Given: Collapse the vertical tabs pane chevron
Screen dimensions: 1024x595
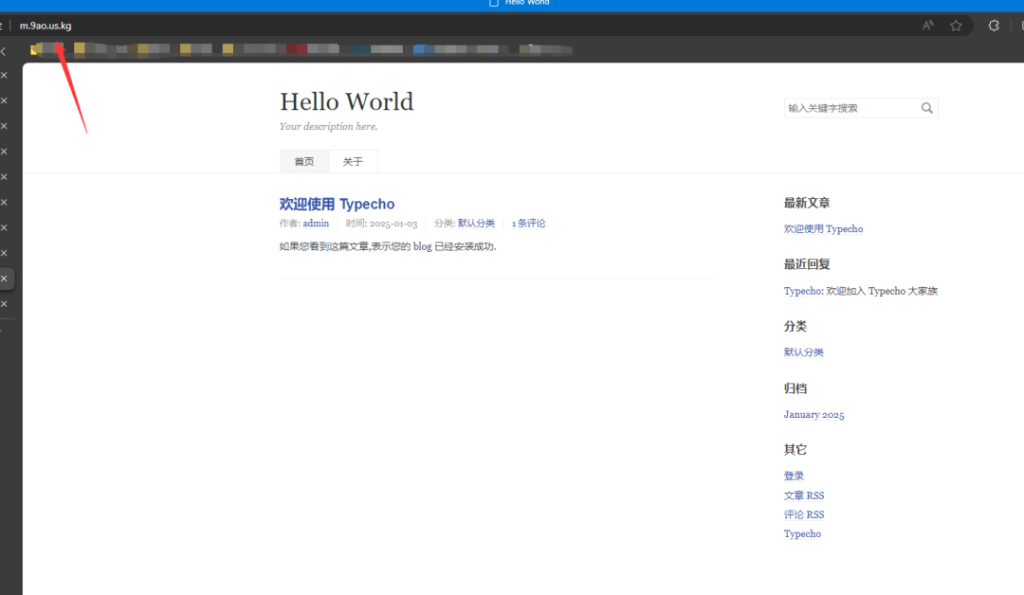Looking at the screenshot, I should (x=4, y=51).
